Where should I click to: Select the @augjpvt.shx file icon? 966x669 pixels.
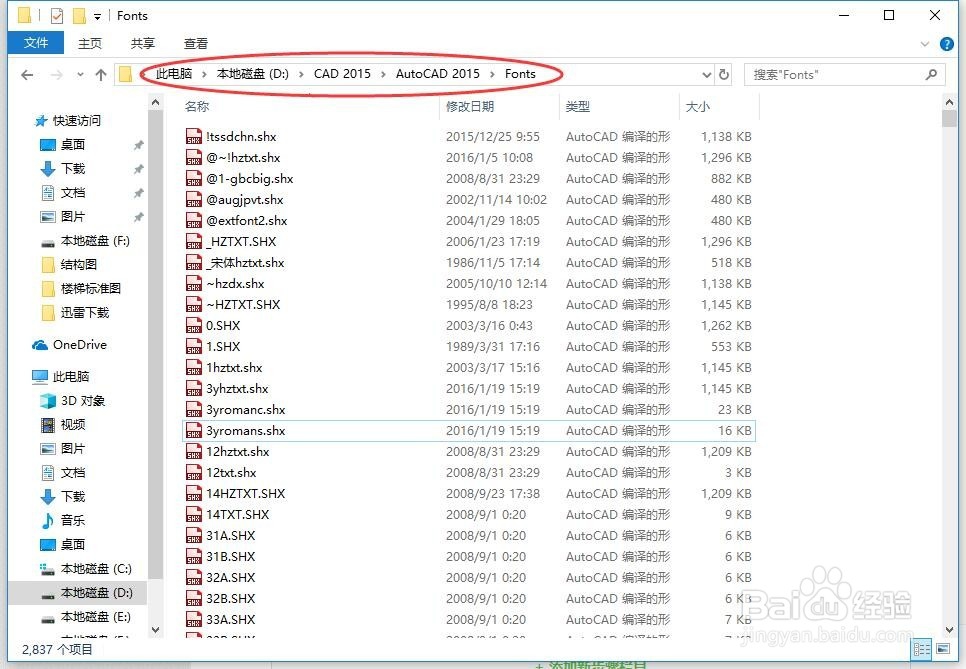194,199
